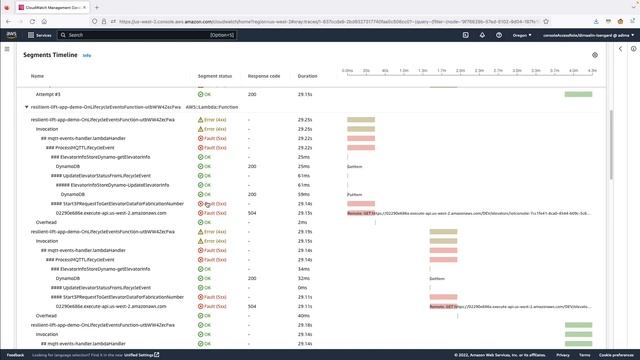Click the Feedback button in footer
640x360 pixels.
(16, 355)
